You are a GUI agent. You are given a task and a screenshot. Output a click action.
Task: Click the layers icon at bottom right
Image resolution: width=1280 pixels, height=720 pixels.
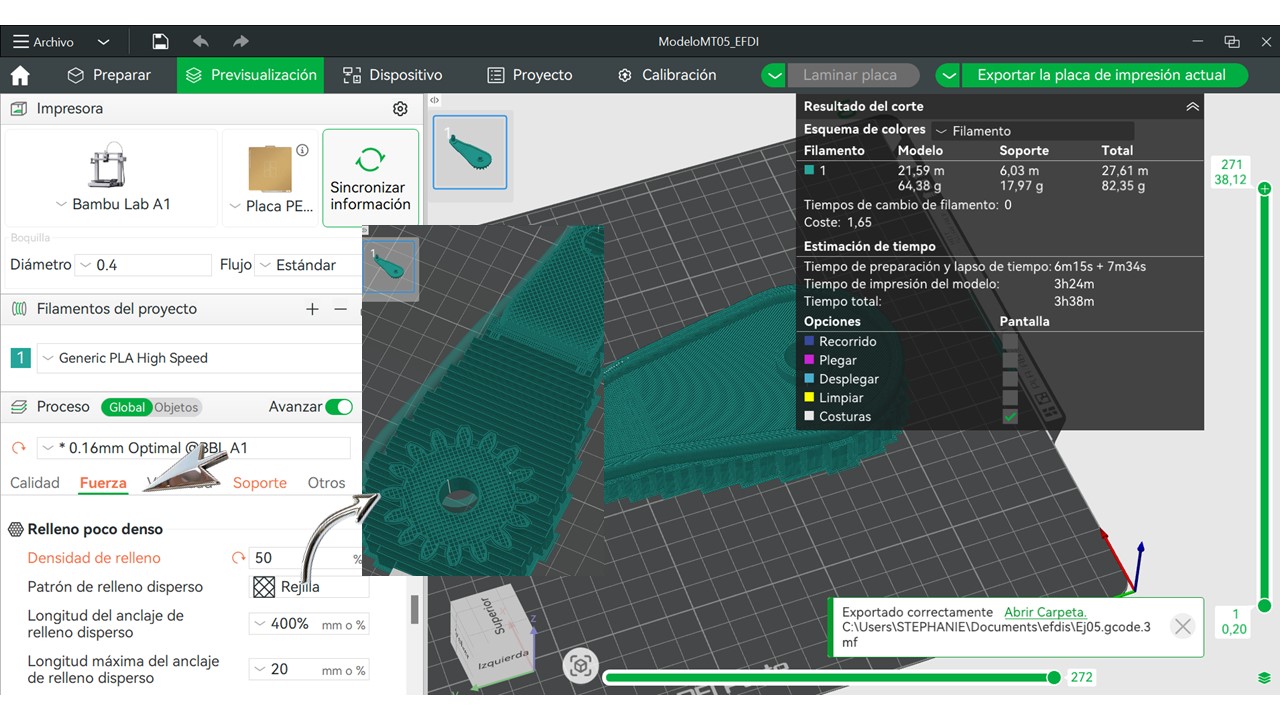click(1264, 678)
